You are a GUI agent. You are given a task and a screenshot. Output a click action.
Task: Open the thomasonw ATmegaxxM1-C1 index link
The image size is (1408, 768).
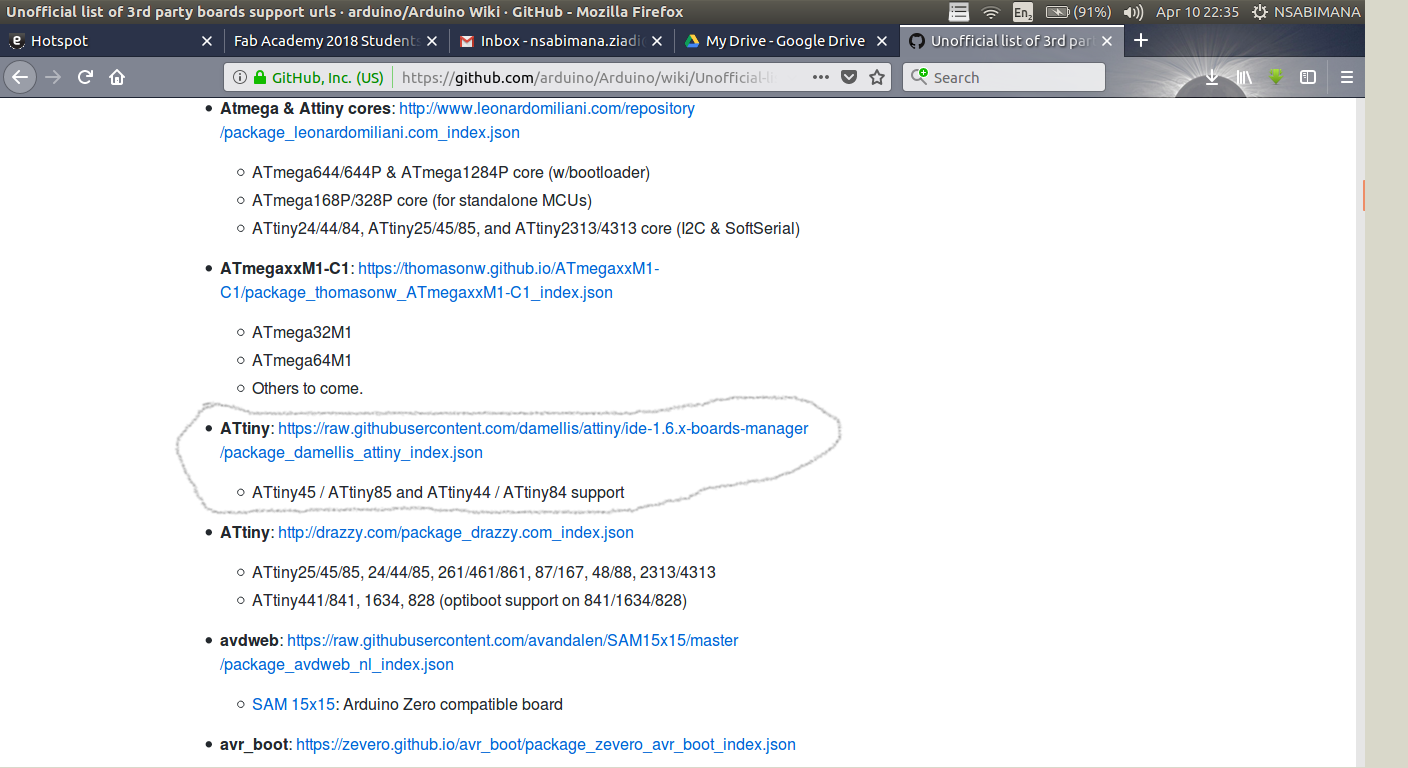pyautogui.click(x=439, y=280)
